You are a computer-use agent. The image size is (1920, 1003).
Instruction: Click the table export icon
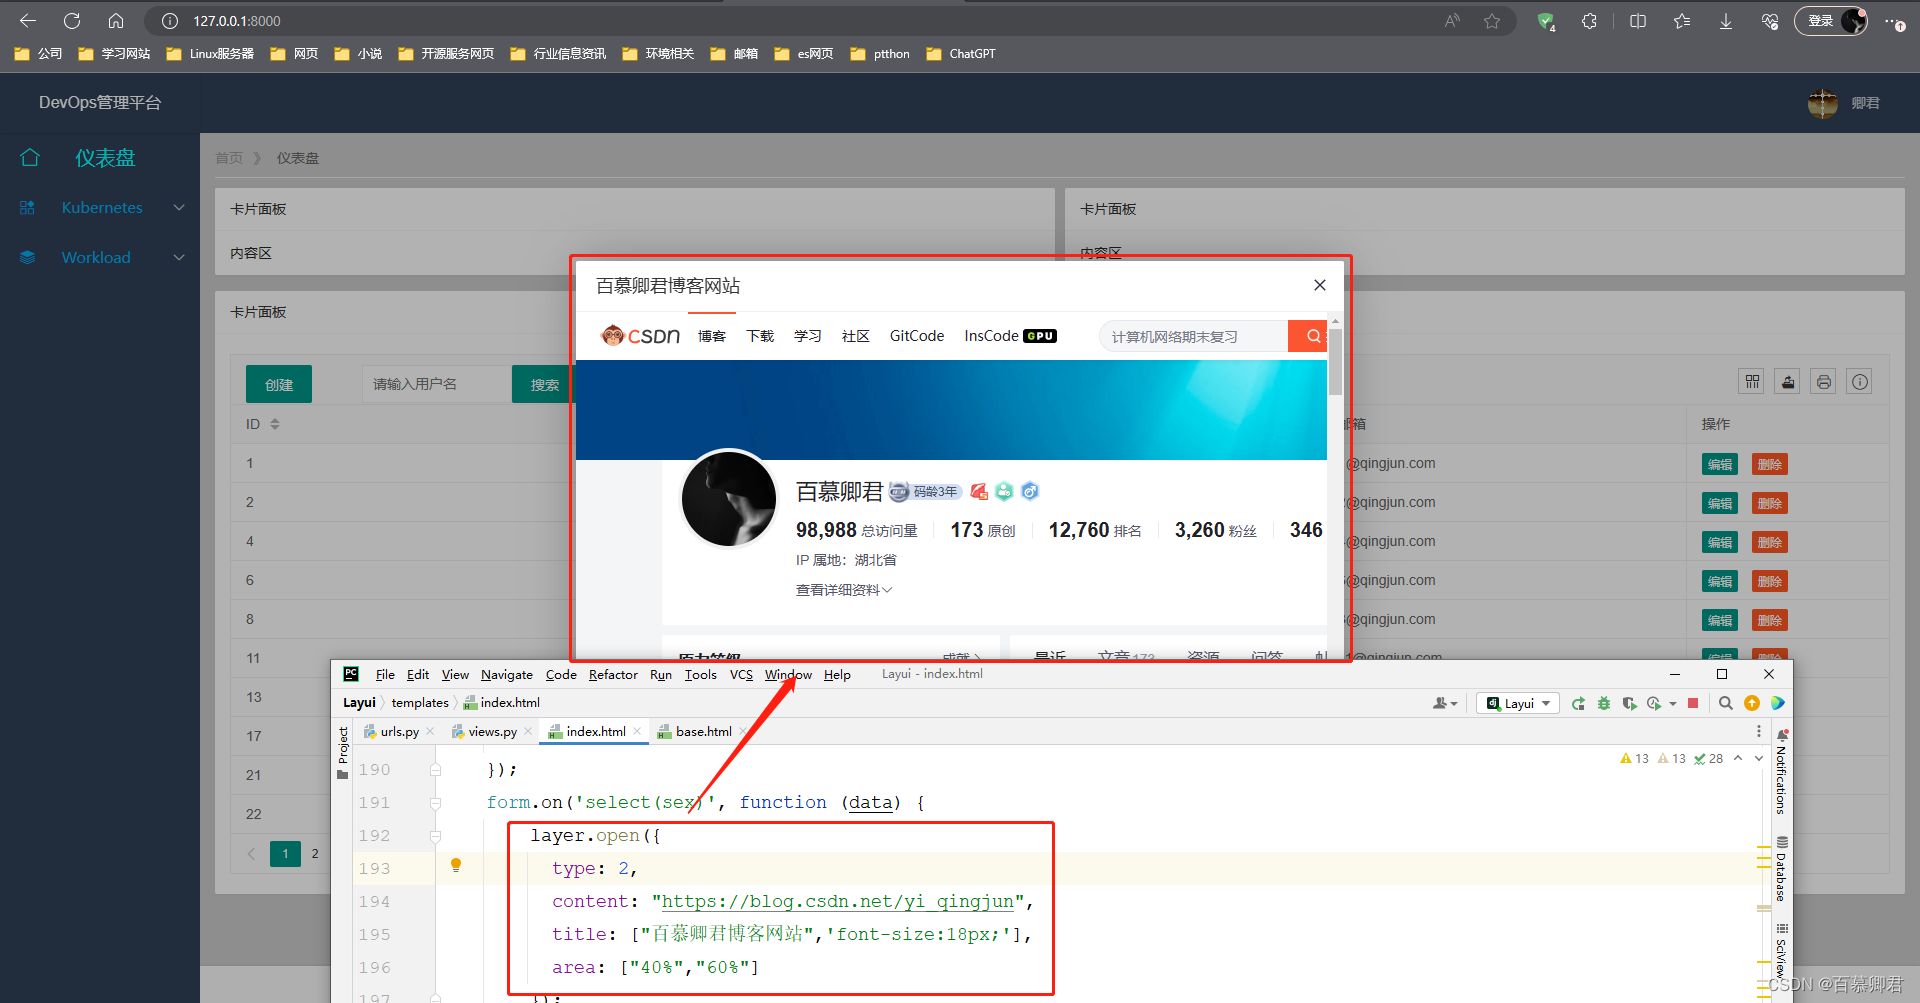tap(1788, 382)
